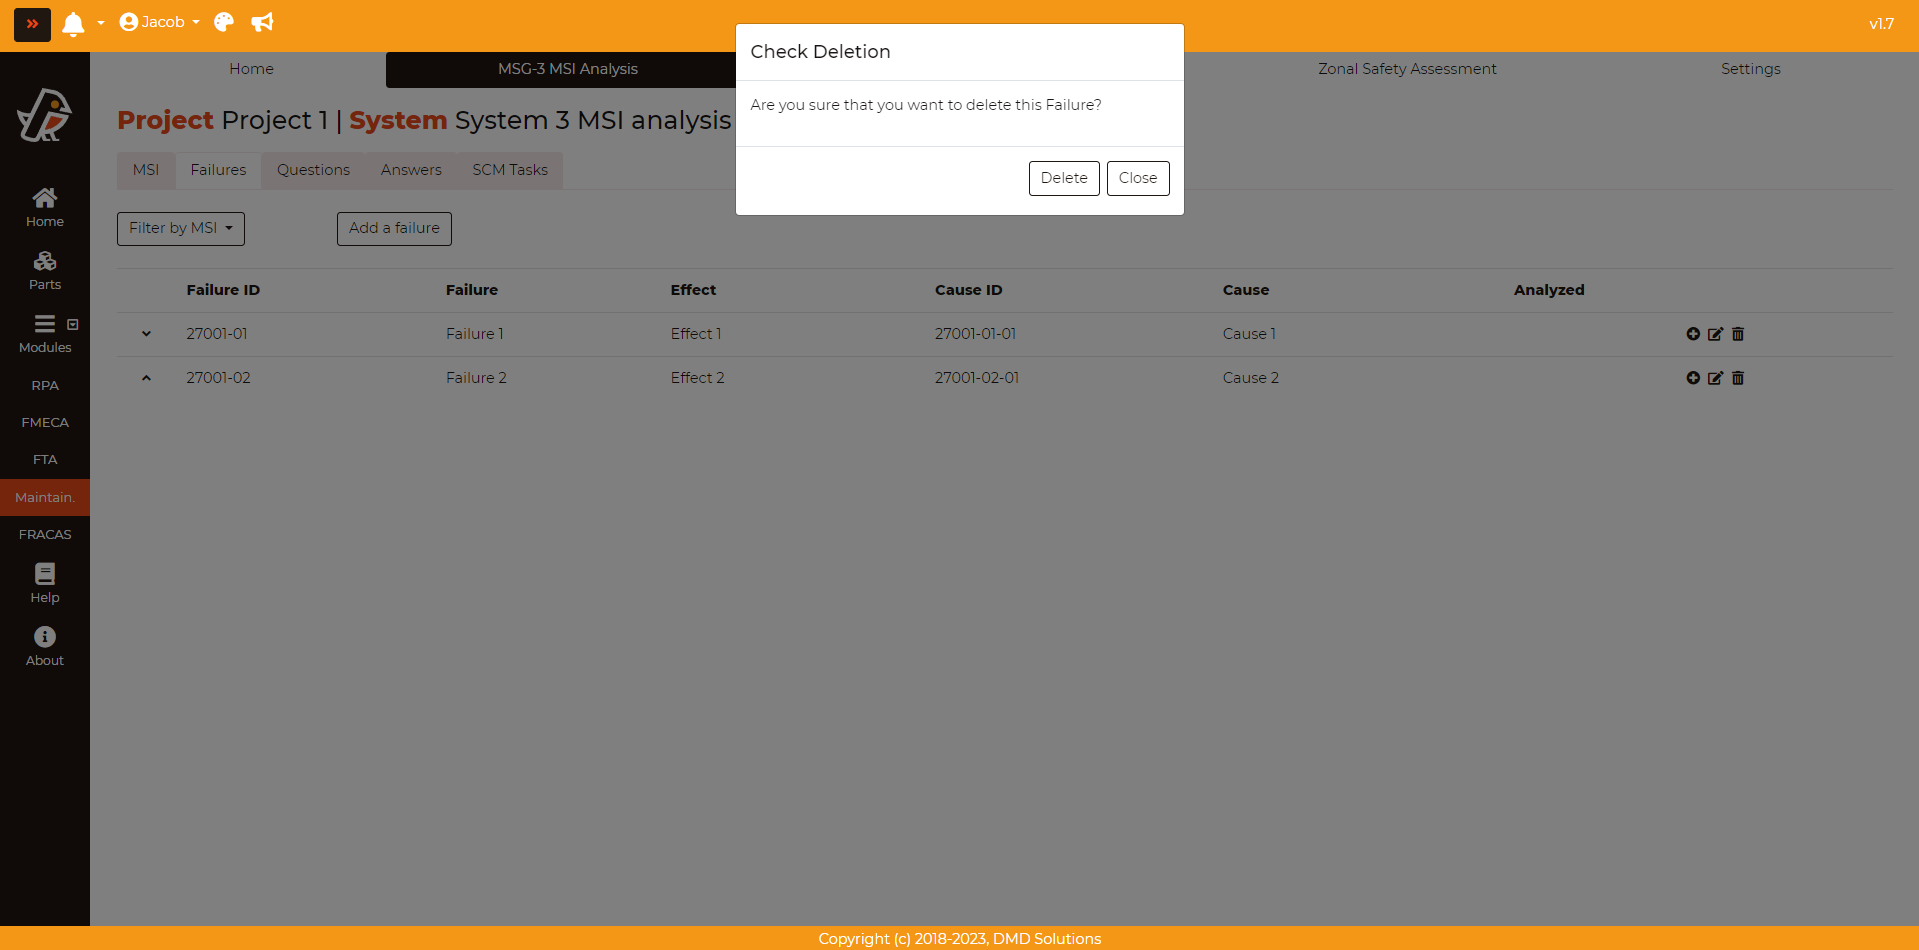Switch to the SCM Tasks tab
The width and height of the screenshot is (1919, 950).
click(x=510, y=170)
